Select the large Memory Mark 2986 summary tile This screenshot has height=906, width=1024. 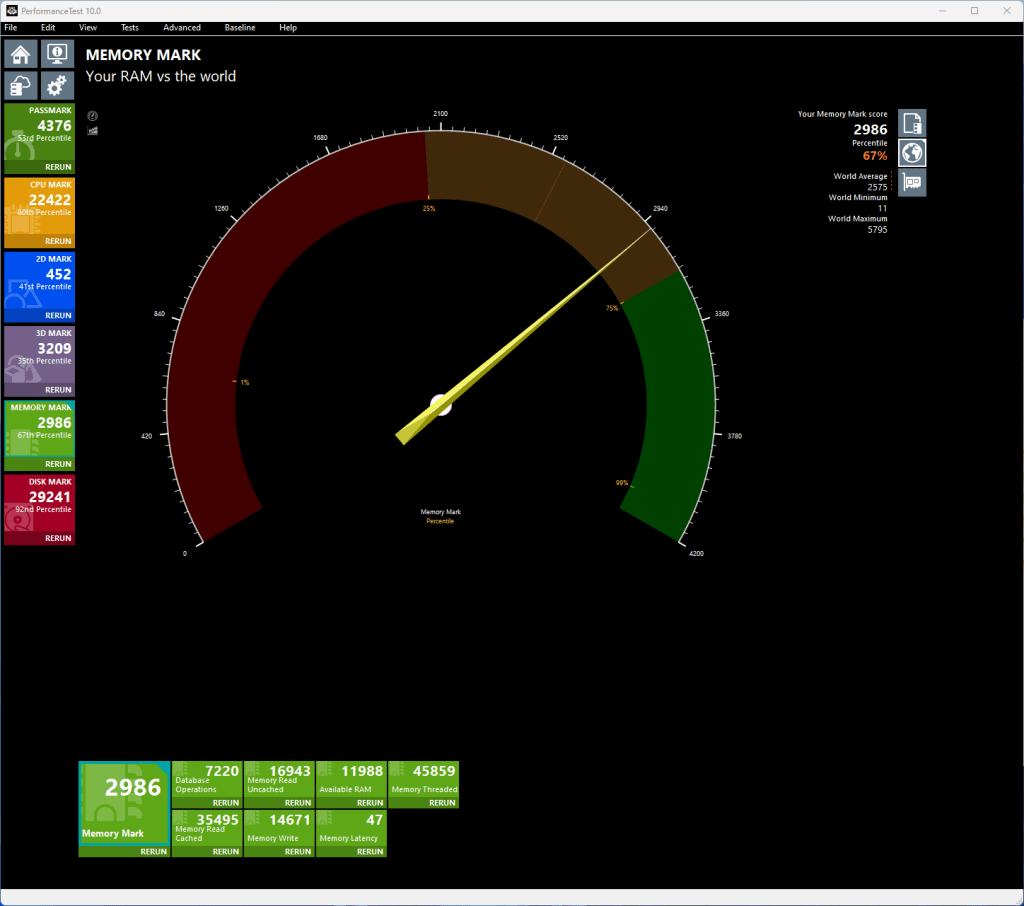[x=124, y=803]
